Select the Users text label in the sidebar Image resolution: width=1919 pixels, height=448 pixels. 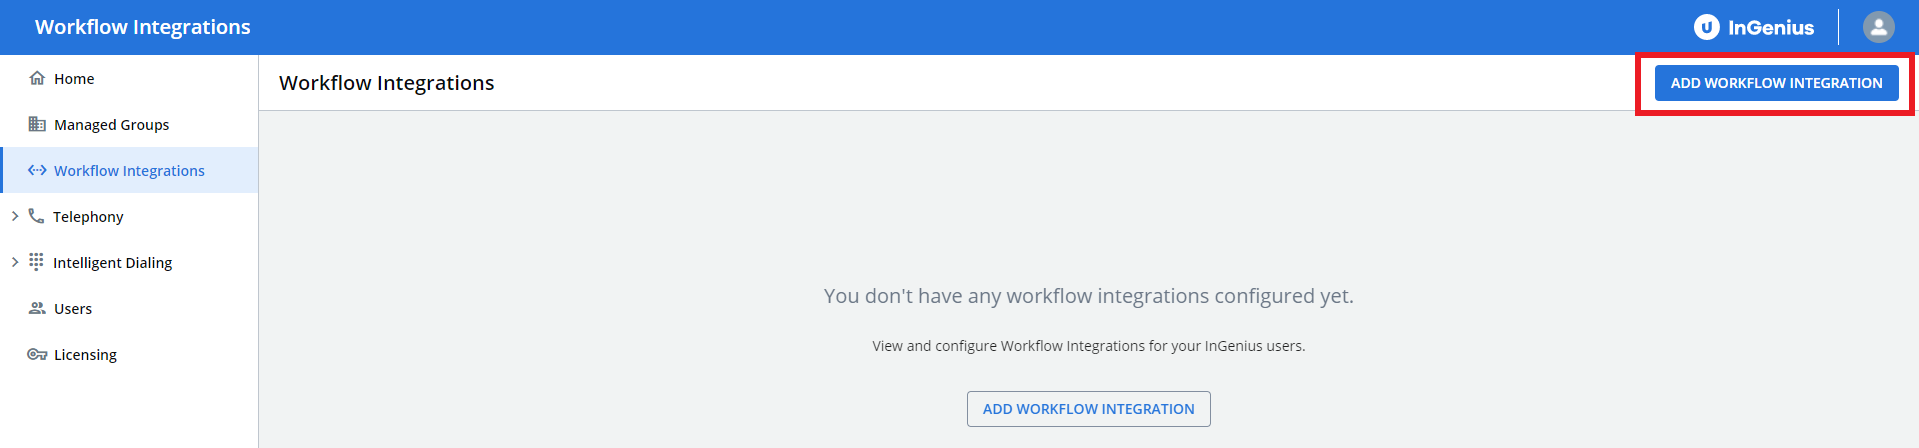(x=73, y=309)
